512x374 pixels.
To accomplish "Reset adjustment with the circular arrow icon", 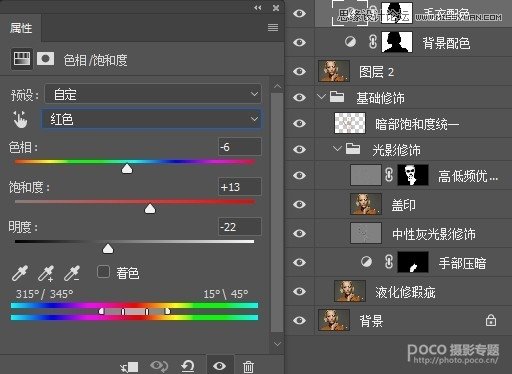I will tap(188, 366).
